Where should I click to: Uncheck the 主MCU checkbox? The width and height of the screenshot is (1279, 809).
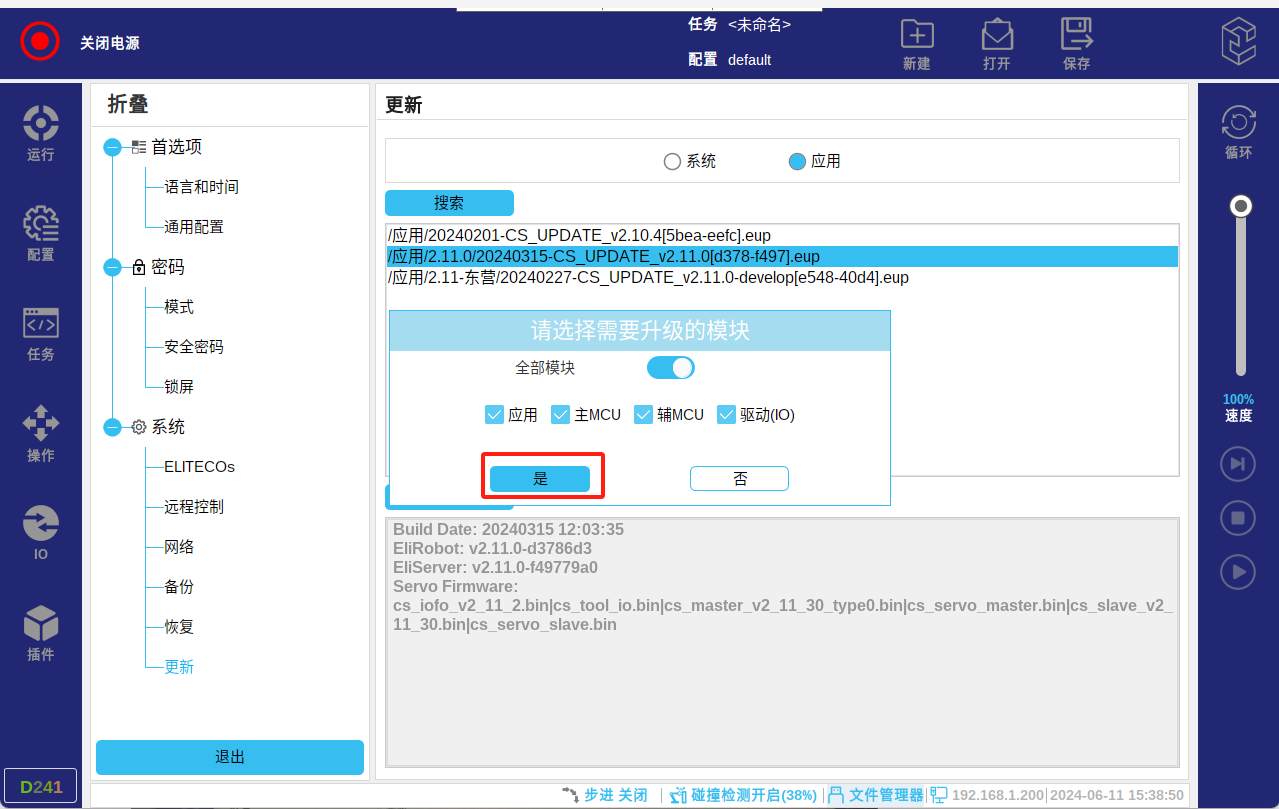coord(561,415)
